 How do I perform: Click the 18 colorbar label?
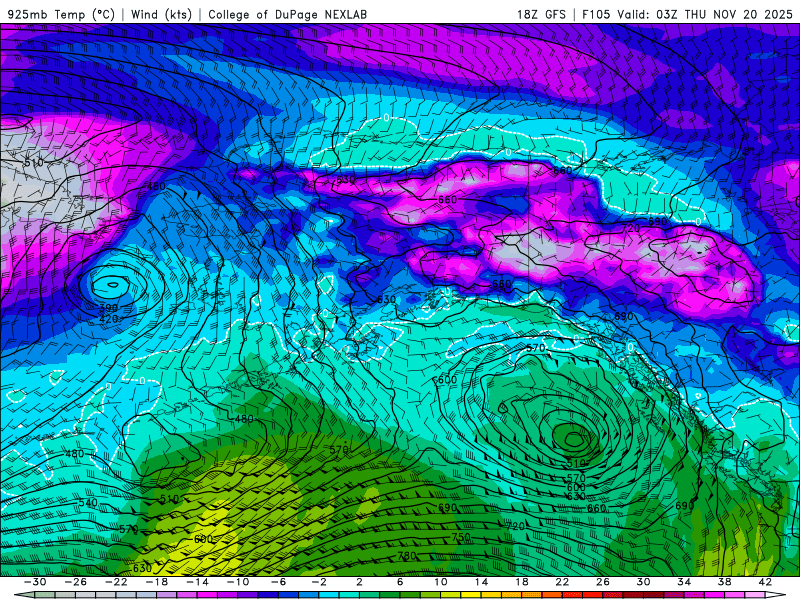coord(521,582)
